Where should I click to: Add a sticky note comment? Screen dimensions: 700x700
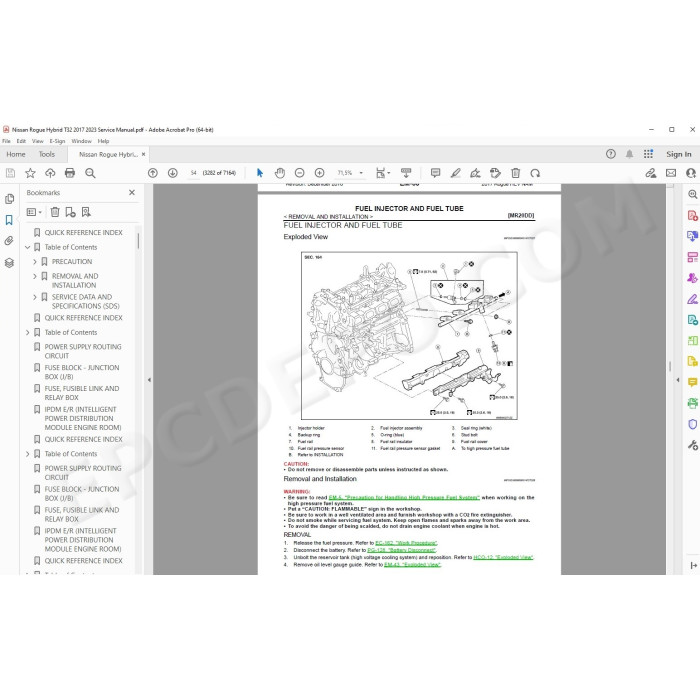pos(435,173)
